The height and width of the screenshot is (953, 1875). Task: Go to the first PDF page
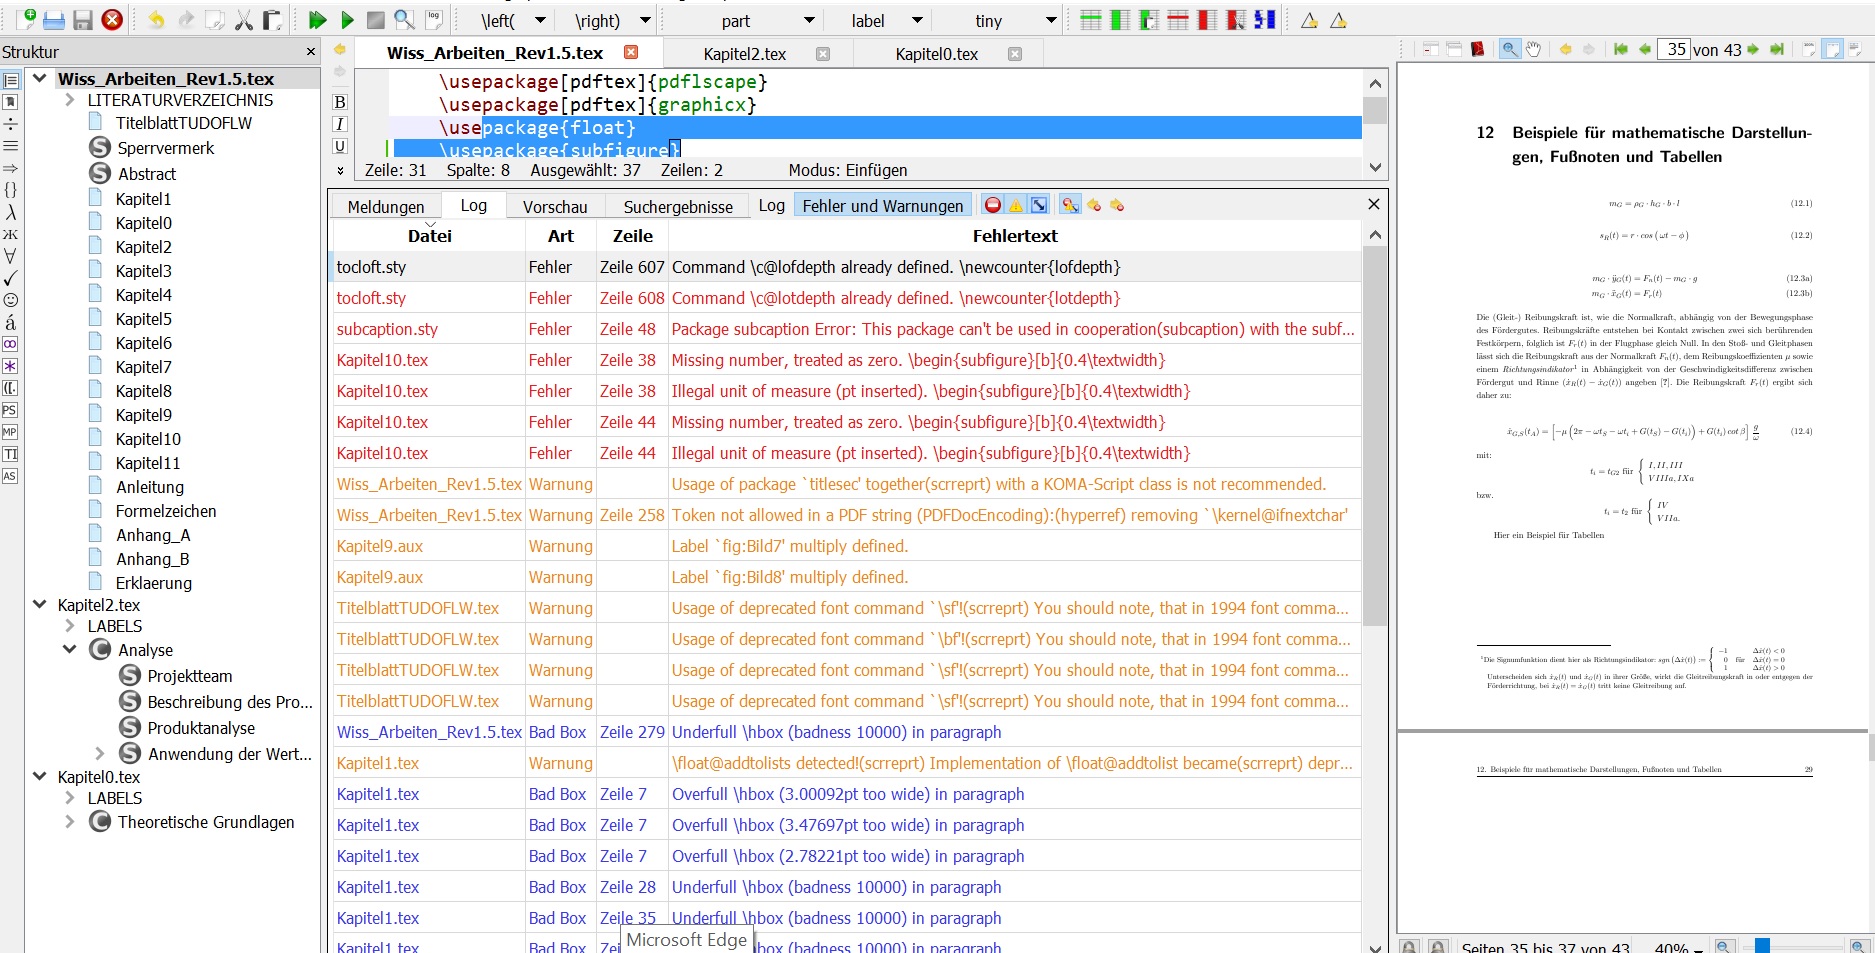[x=1621, y=49]
